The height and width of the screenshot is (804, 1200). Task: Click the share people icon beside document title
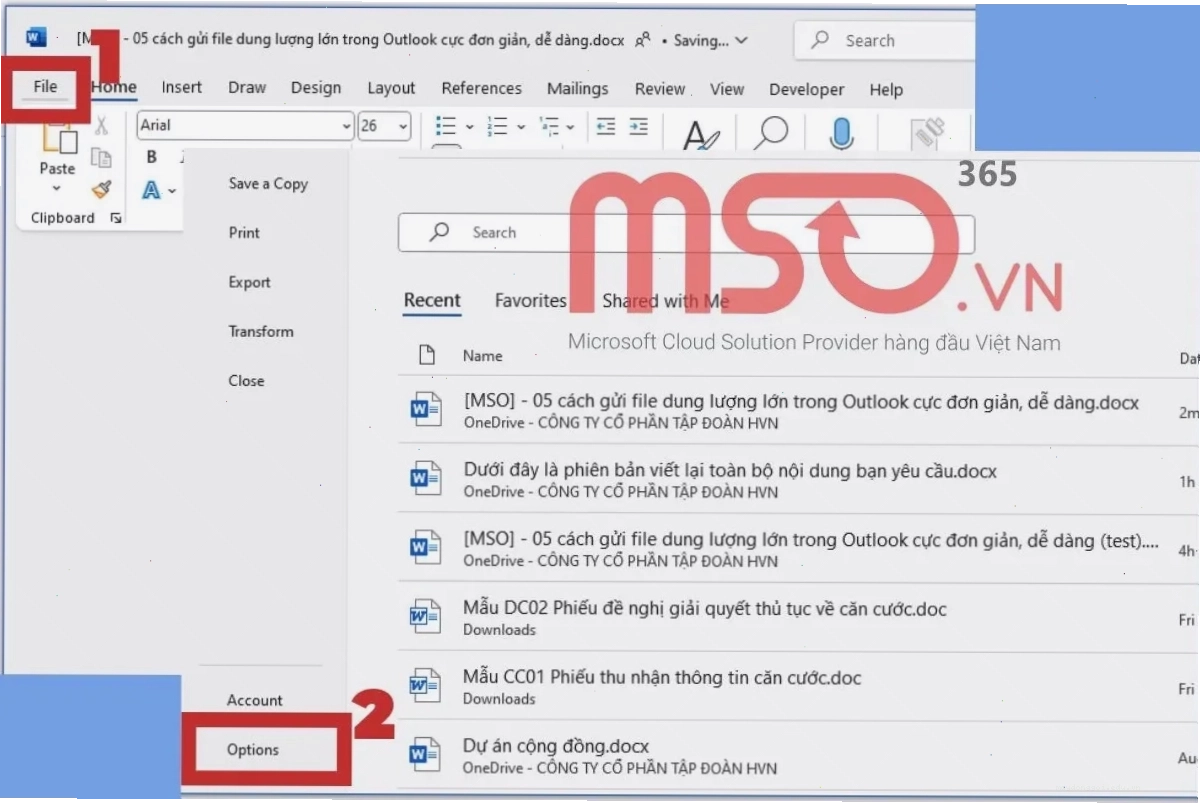644,40
